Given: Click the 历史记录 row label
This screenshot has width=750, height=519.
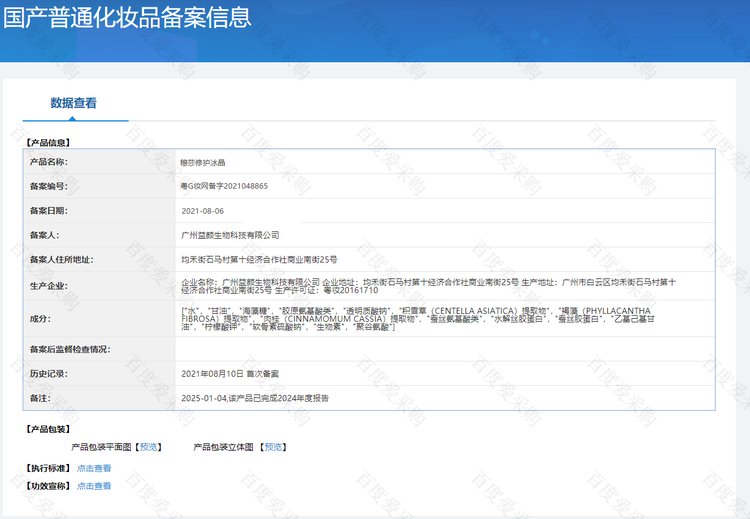Looking at the screenshot, I should coord(49,374).
